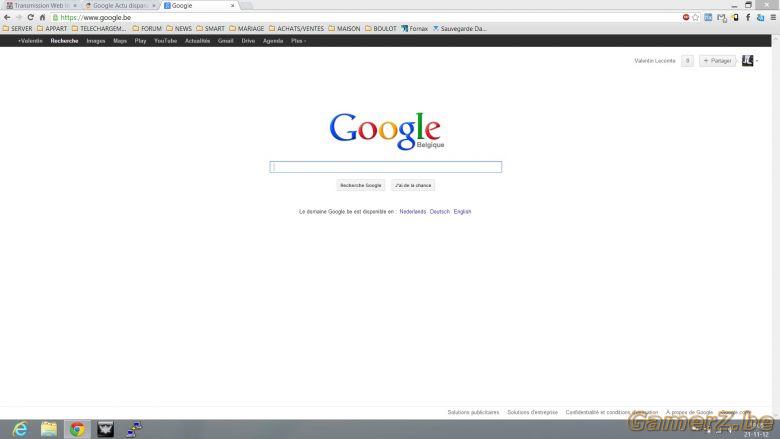The image size is (780, 439).
Task: Click the J'ai de la chance button
Action: (x=413, y=185)
